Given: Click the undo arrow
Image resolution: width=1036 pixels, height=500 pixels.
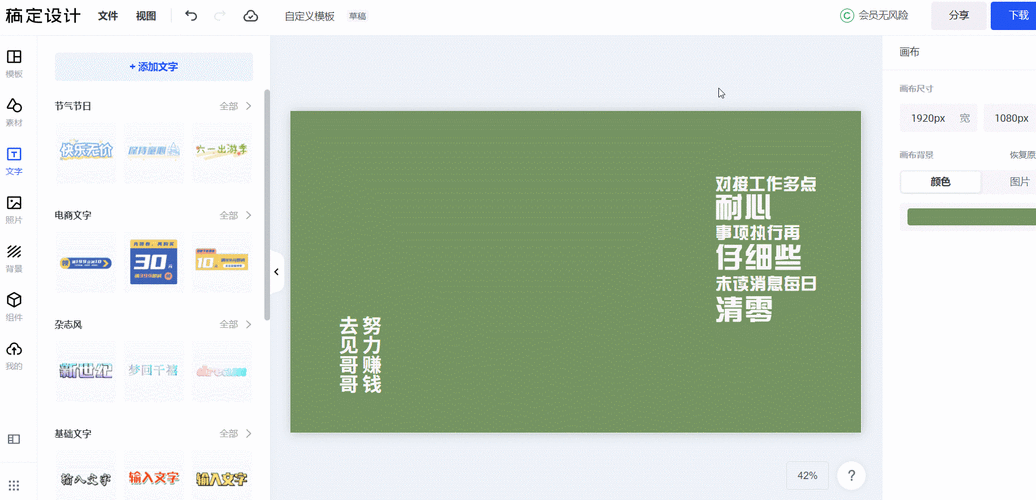Looking at the screenshot, I should point(191,16).
